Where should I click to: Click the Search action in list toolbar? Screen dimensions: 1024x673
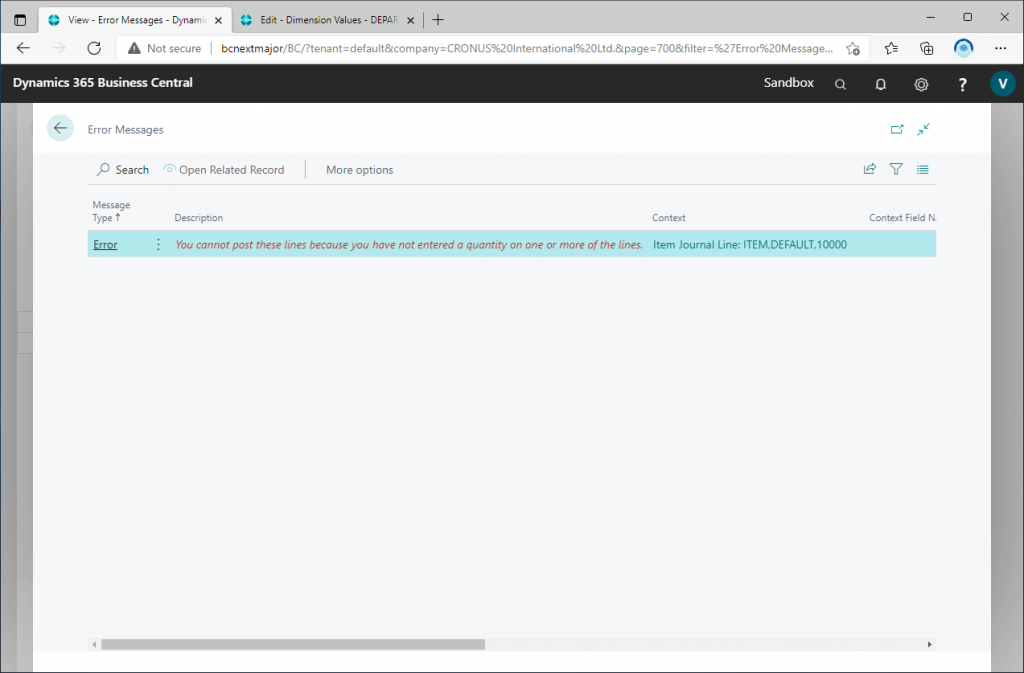122,170
